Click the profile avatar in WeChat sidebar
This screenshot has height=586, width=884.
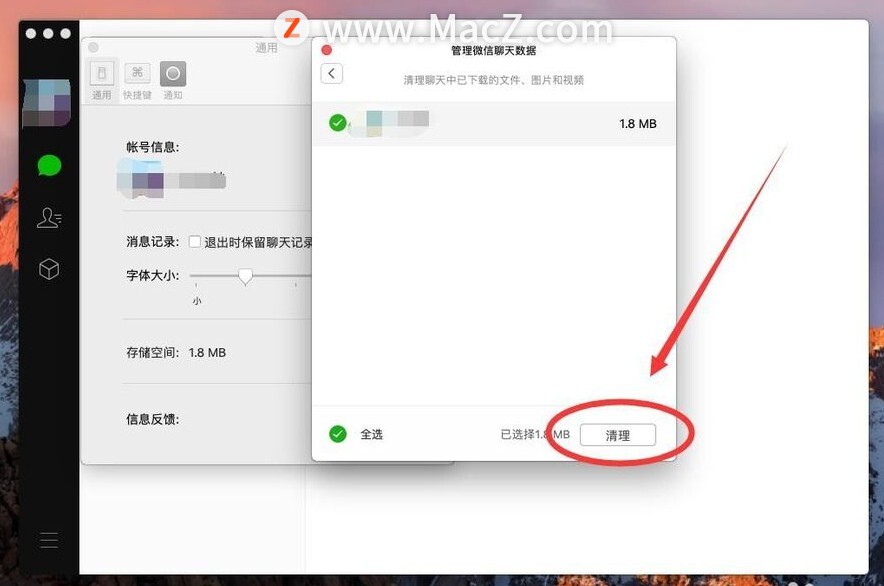[x=47, y=103]
